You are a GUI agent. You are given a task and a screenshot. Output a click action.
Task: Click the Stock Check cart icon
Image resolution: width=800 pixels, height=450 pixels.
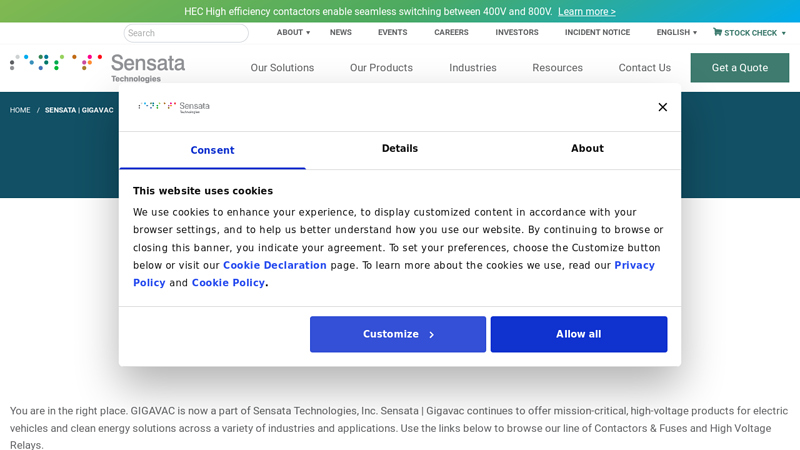[717, 32]
